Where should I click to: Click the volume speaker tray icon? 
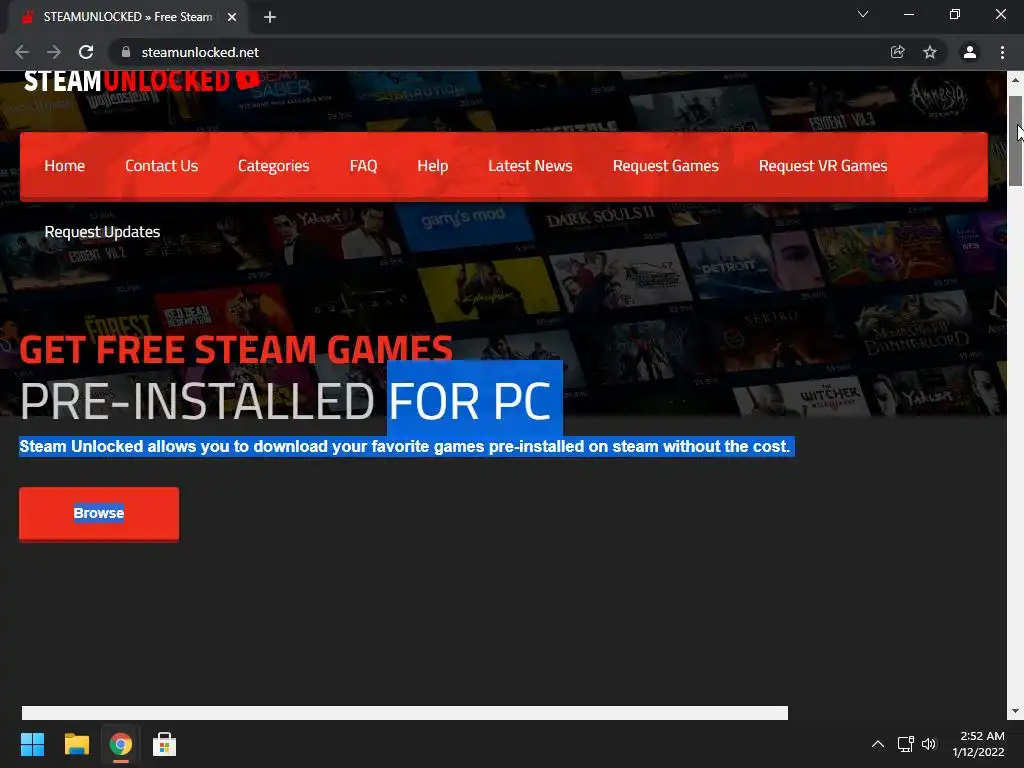click(929, 744)
